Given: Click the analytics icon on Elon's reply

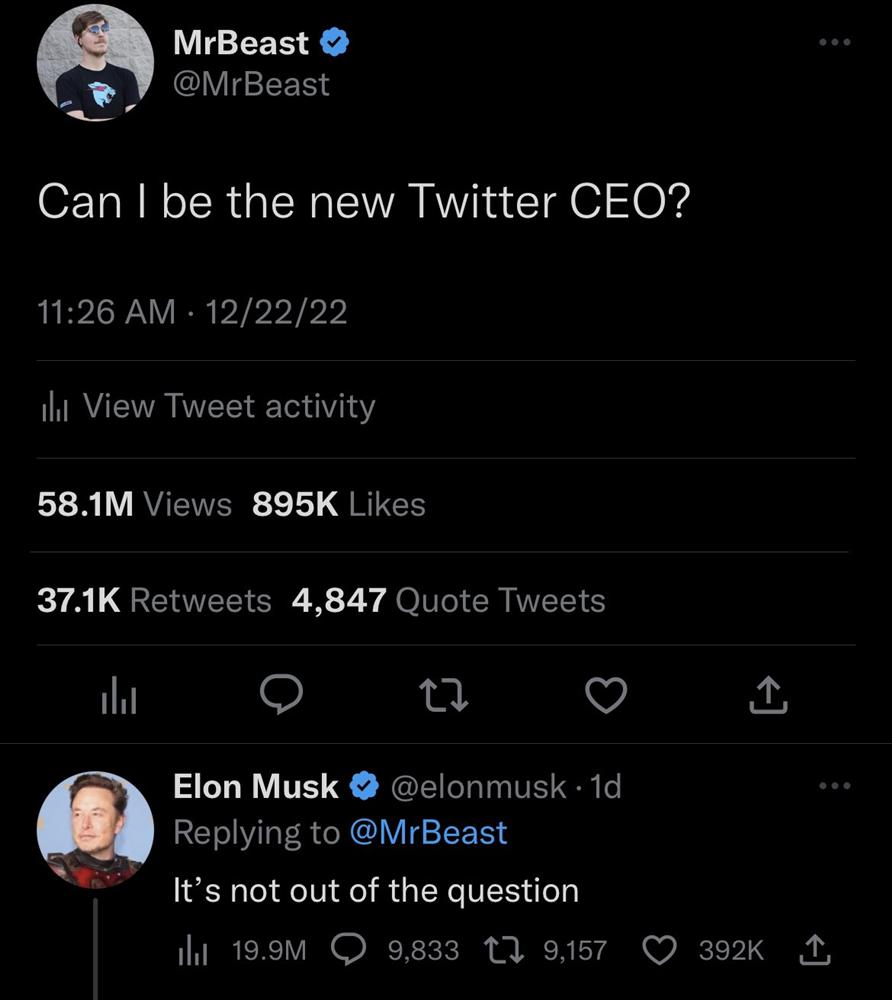Looking at the screenshot, I should [193, 948].
